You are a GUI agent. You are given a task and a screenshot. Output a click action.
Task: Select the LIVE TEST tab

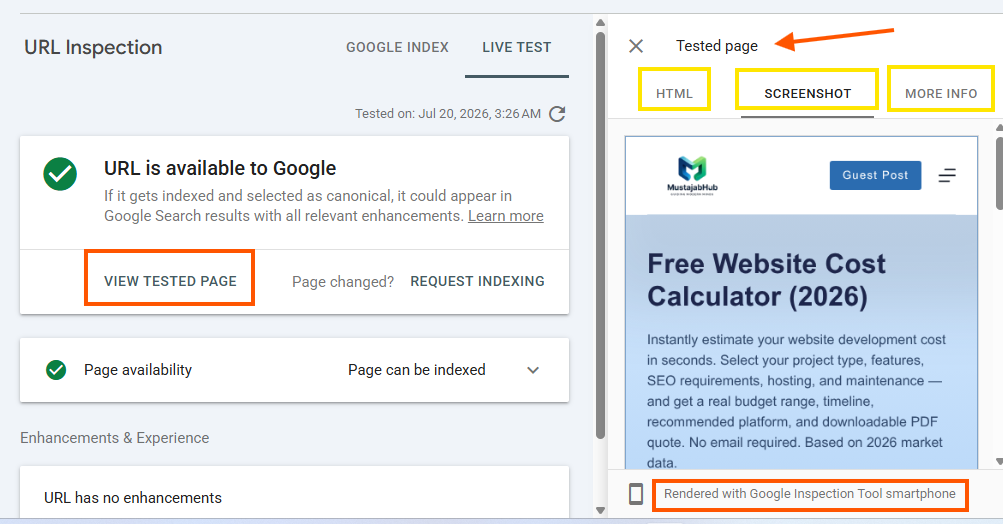(x=517, y=47)
